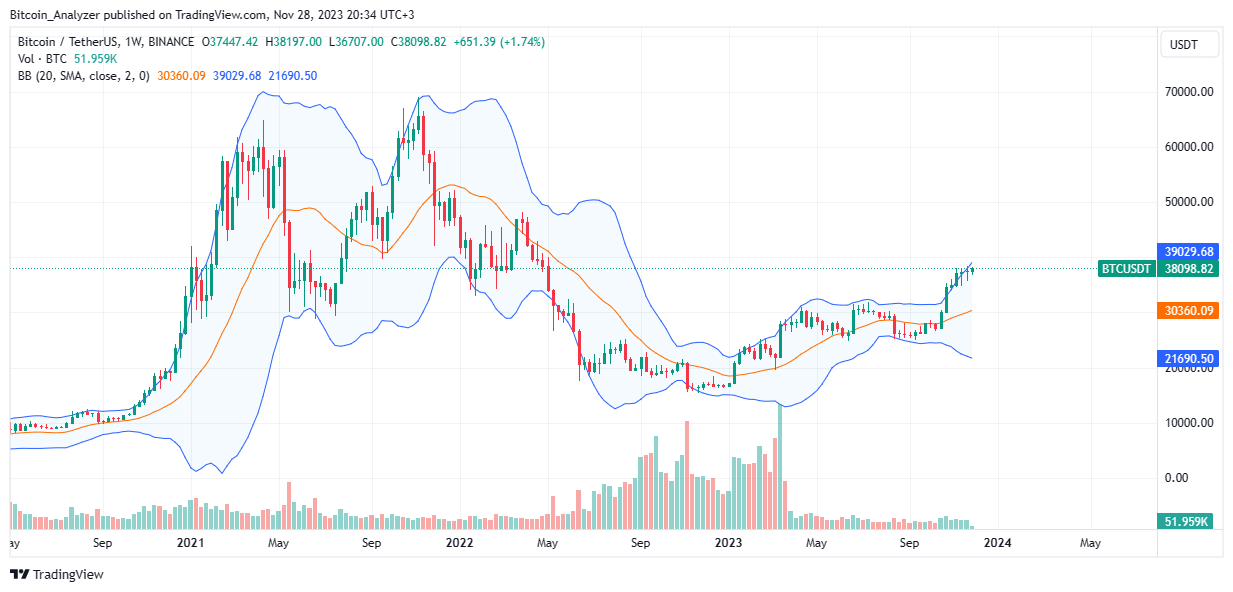The height and width of the screenshot is (592, 1233).
Task: Click the 2023 label on time axis
Action: (x=729, y=543)
